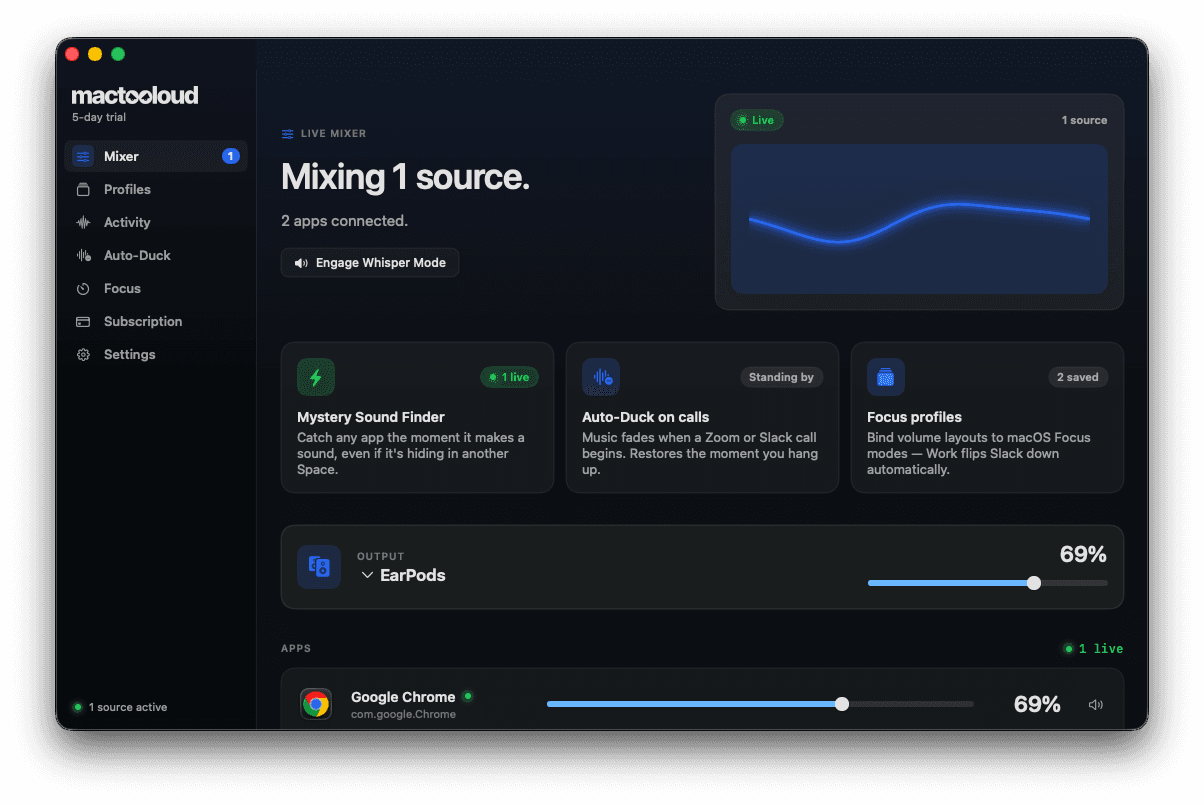
Task: Click the Google Chrome app icon
Action: 316,704
